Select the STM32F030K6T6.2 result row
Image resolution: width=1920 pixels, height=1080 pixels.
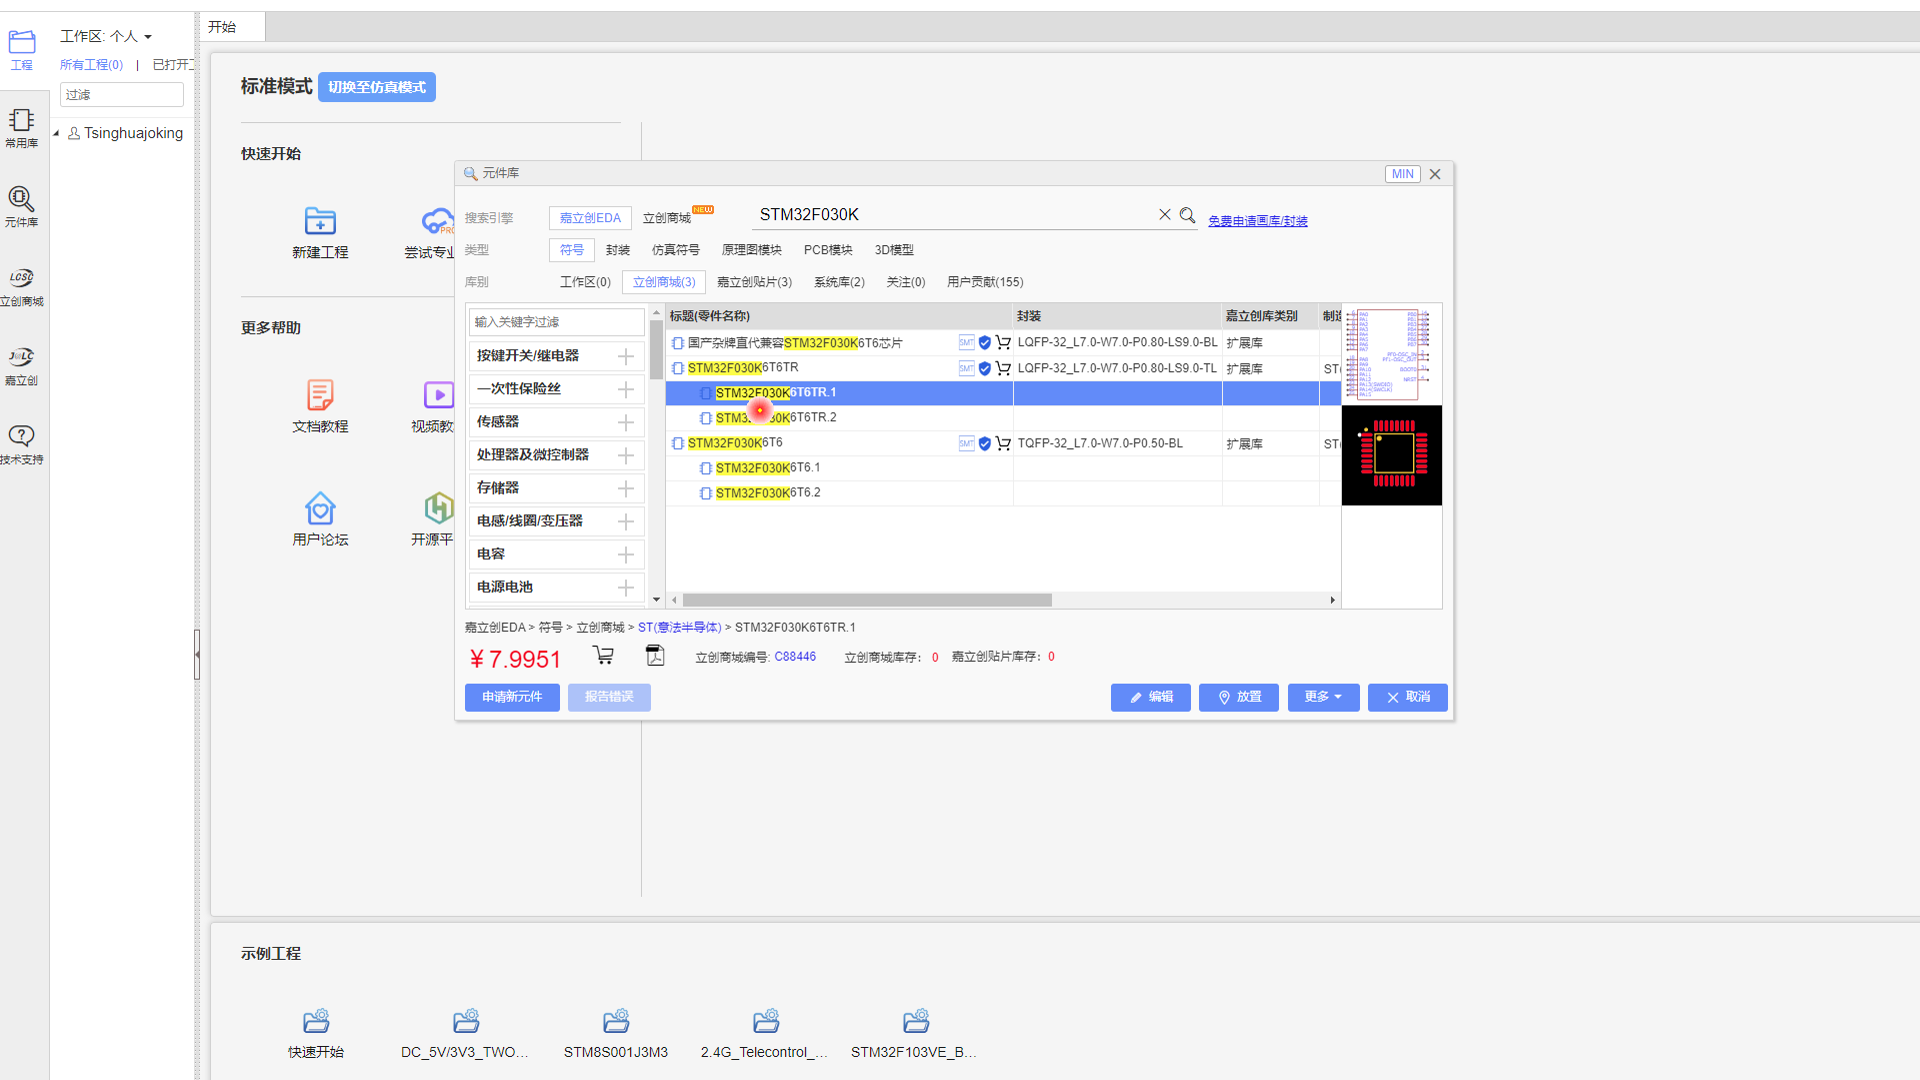click(x=1003, y=493)
